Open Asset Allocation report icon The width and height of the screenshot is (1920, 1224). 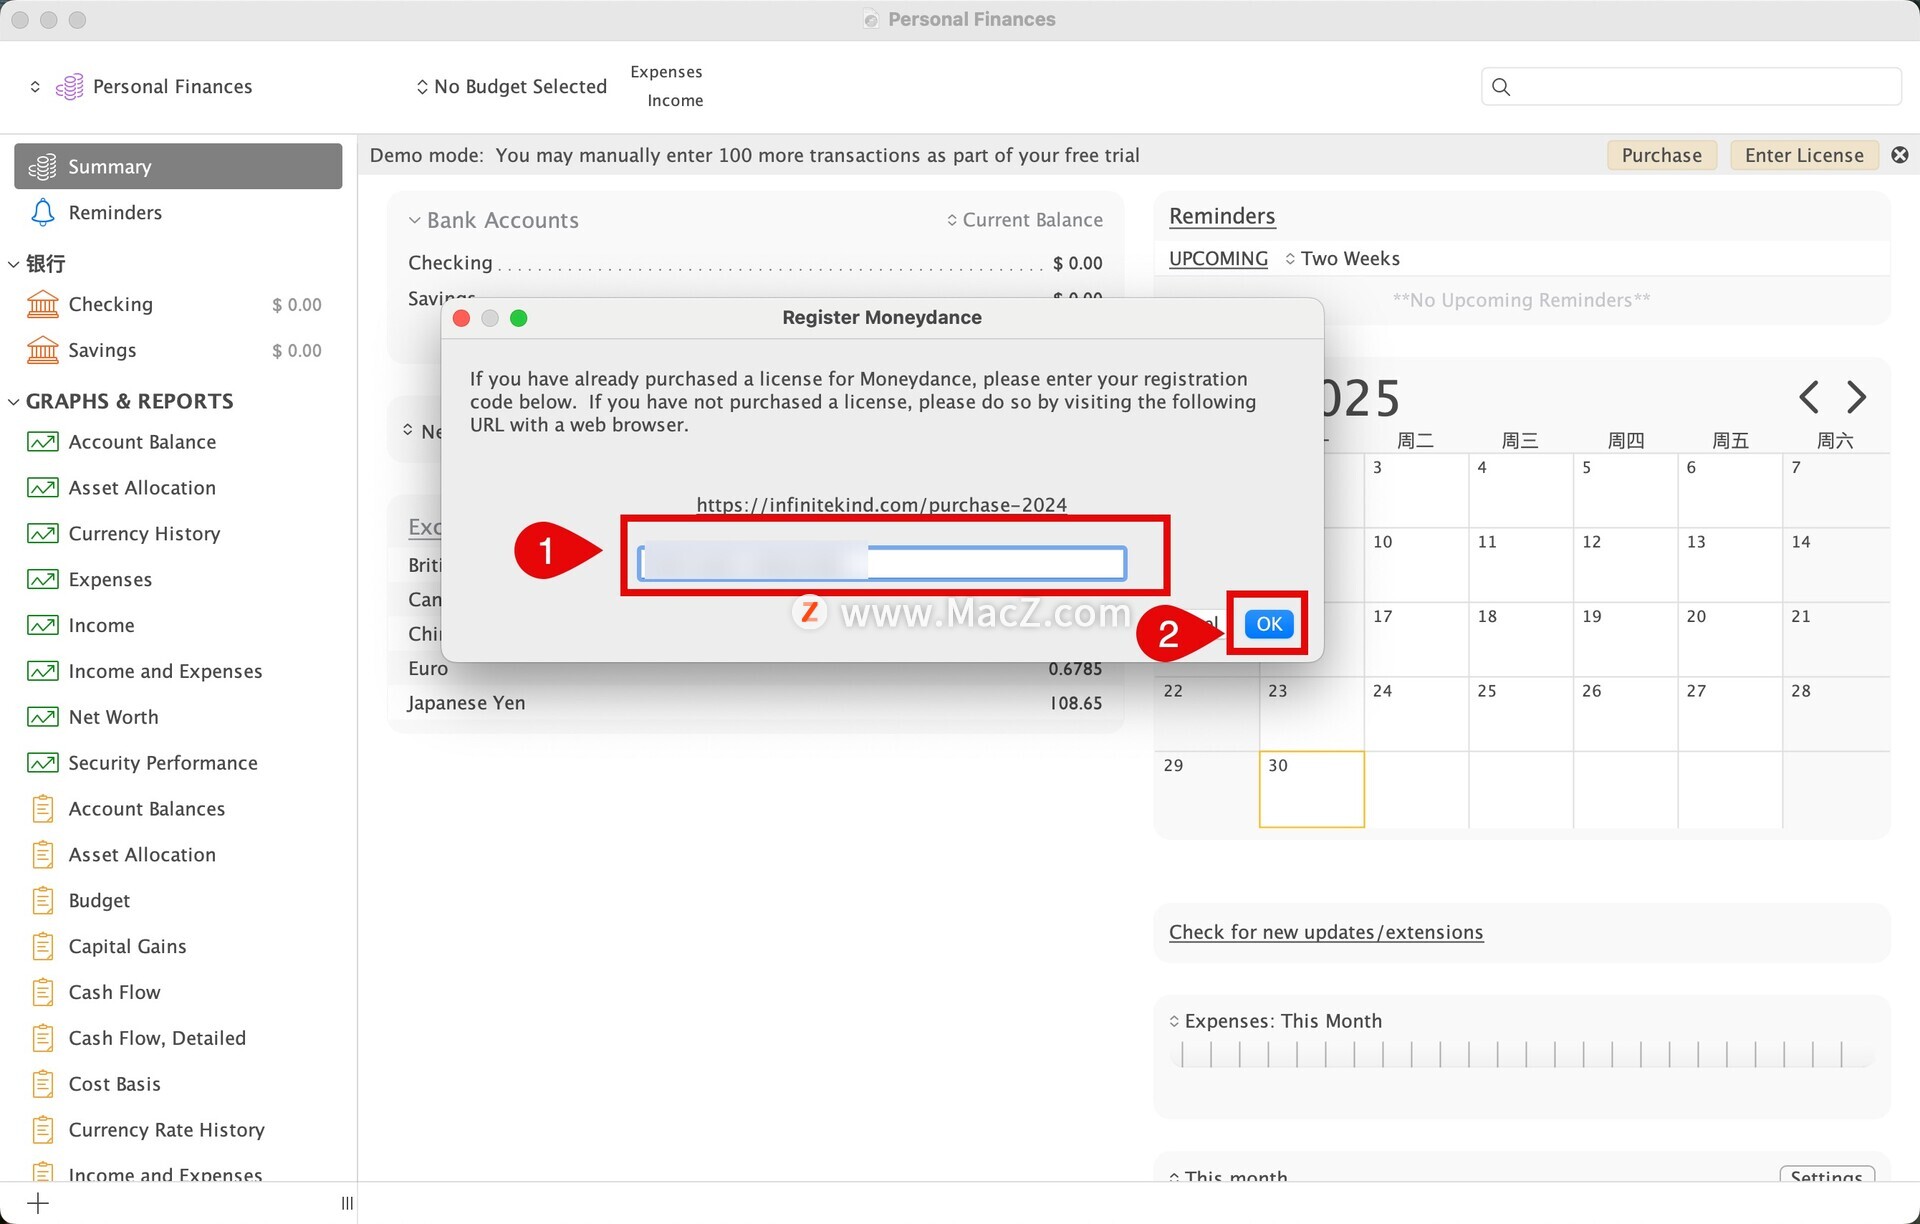(42, 855)
